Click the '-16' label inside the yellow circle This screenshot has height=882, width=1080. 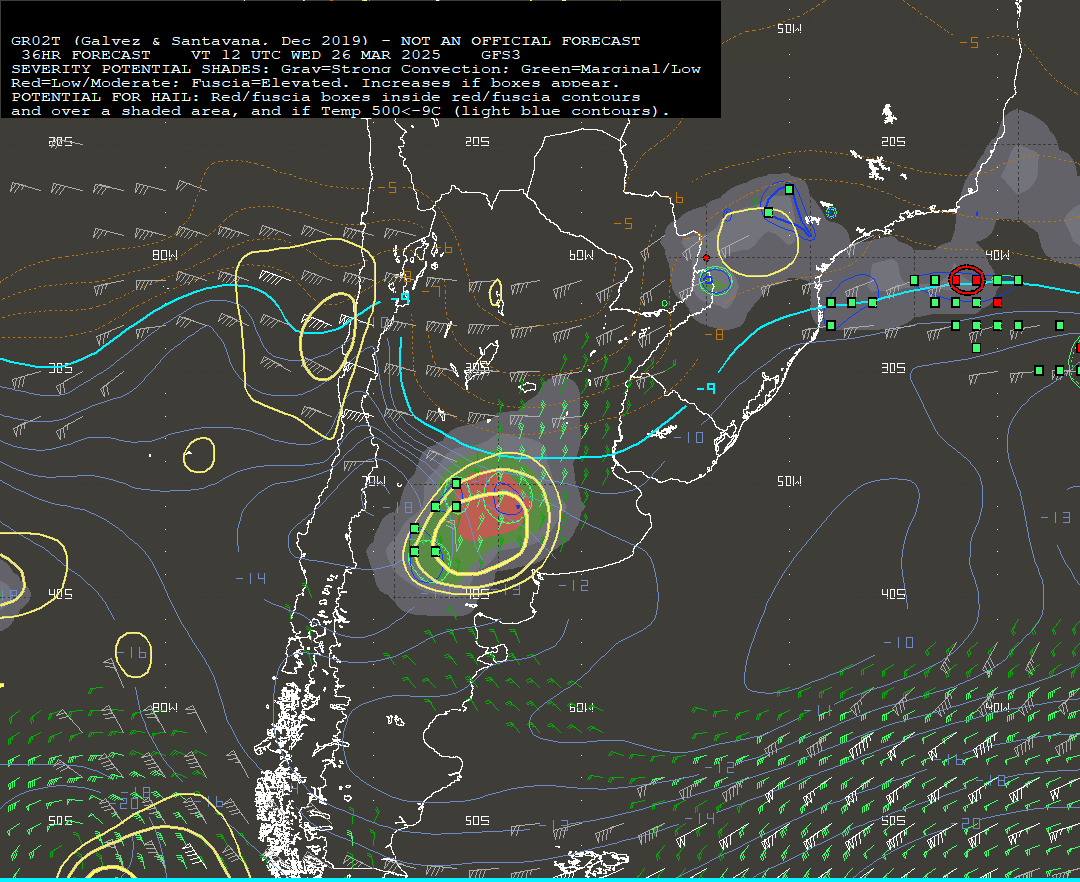(x=132, y=652)
